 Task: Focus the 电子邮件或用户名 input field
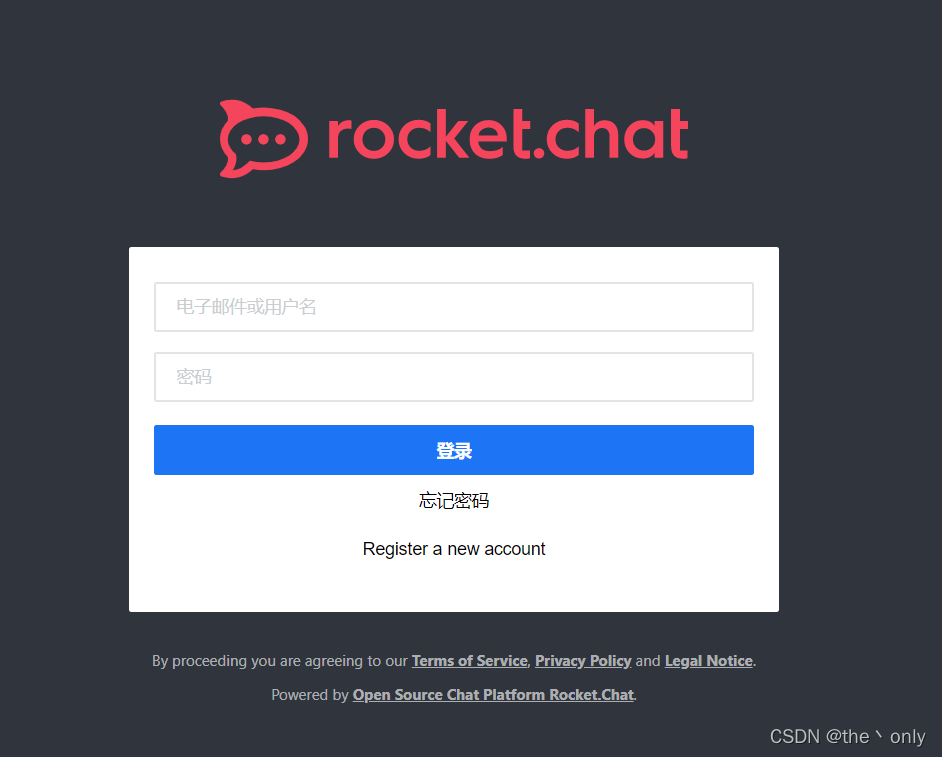(x=454, y=307)
